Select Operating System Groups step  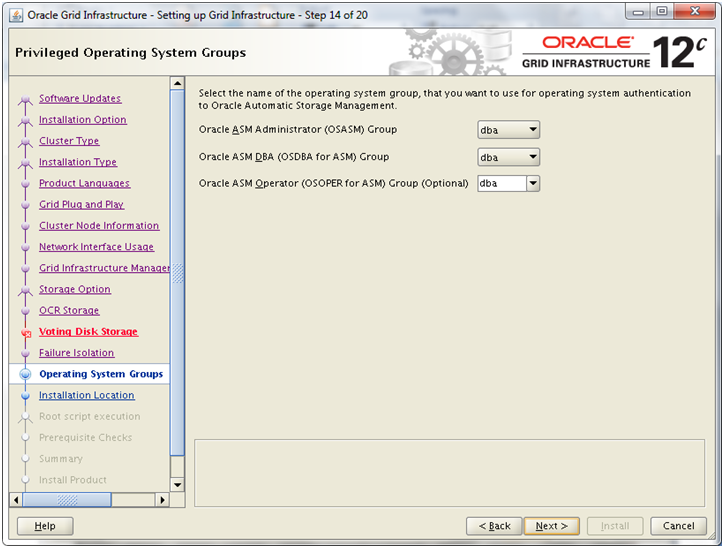pos(101,374)
